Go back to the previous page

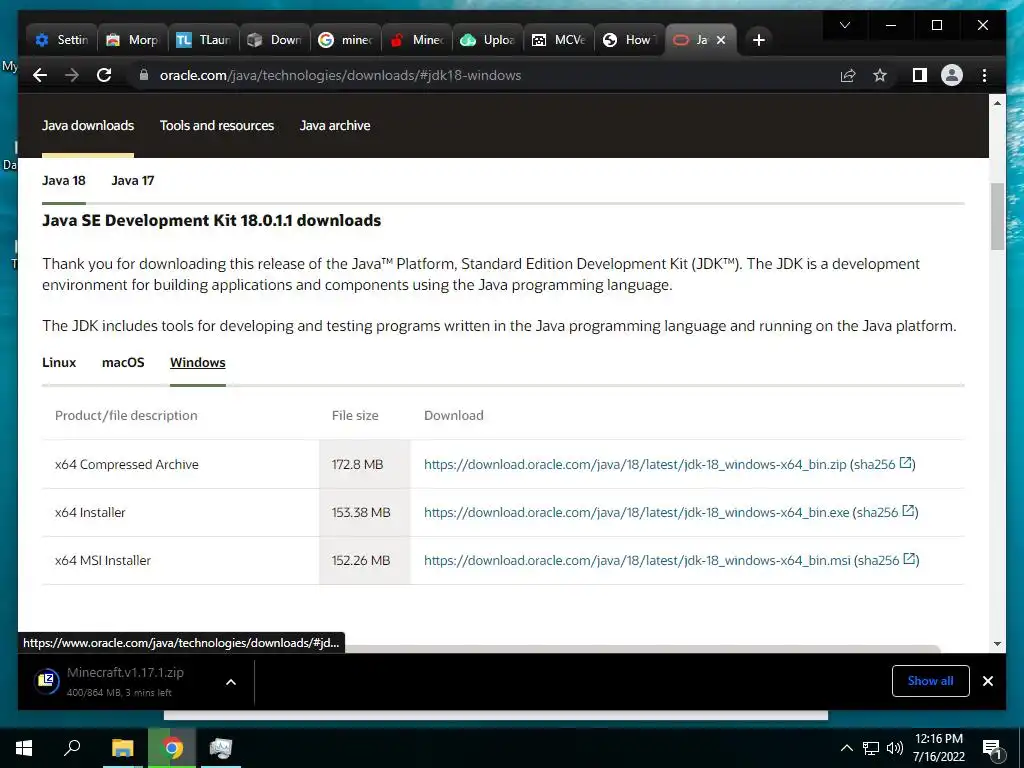point(40,75)
